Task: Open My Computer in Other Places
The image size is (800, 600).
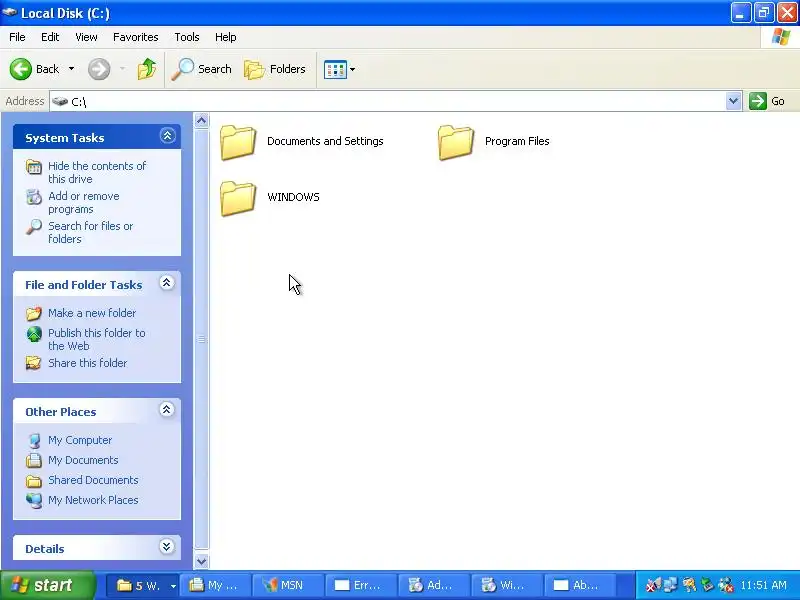Action: click(80, 440)
